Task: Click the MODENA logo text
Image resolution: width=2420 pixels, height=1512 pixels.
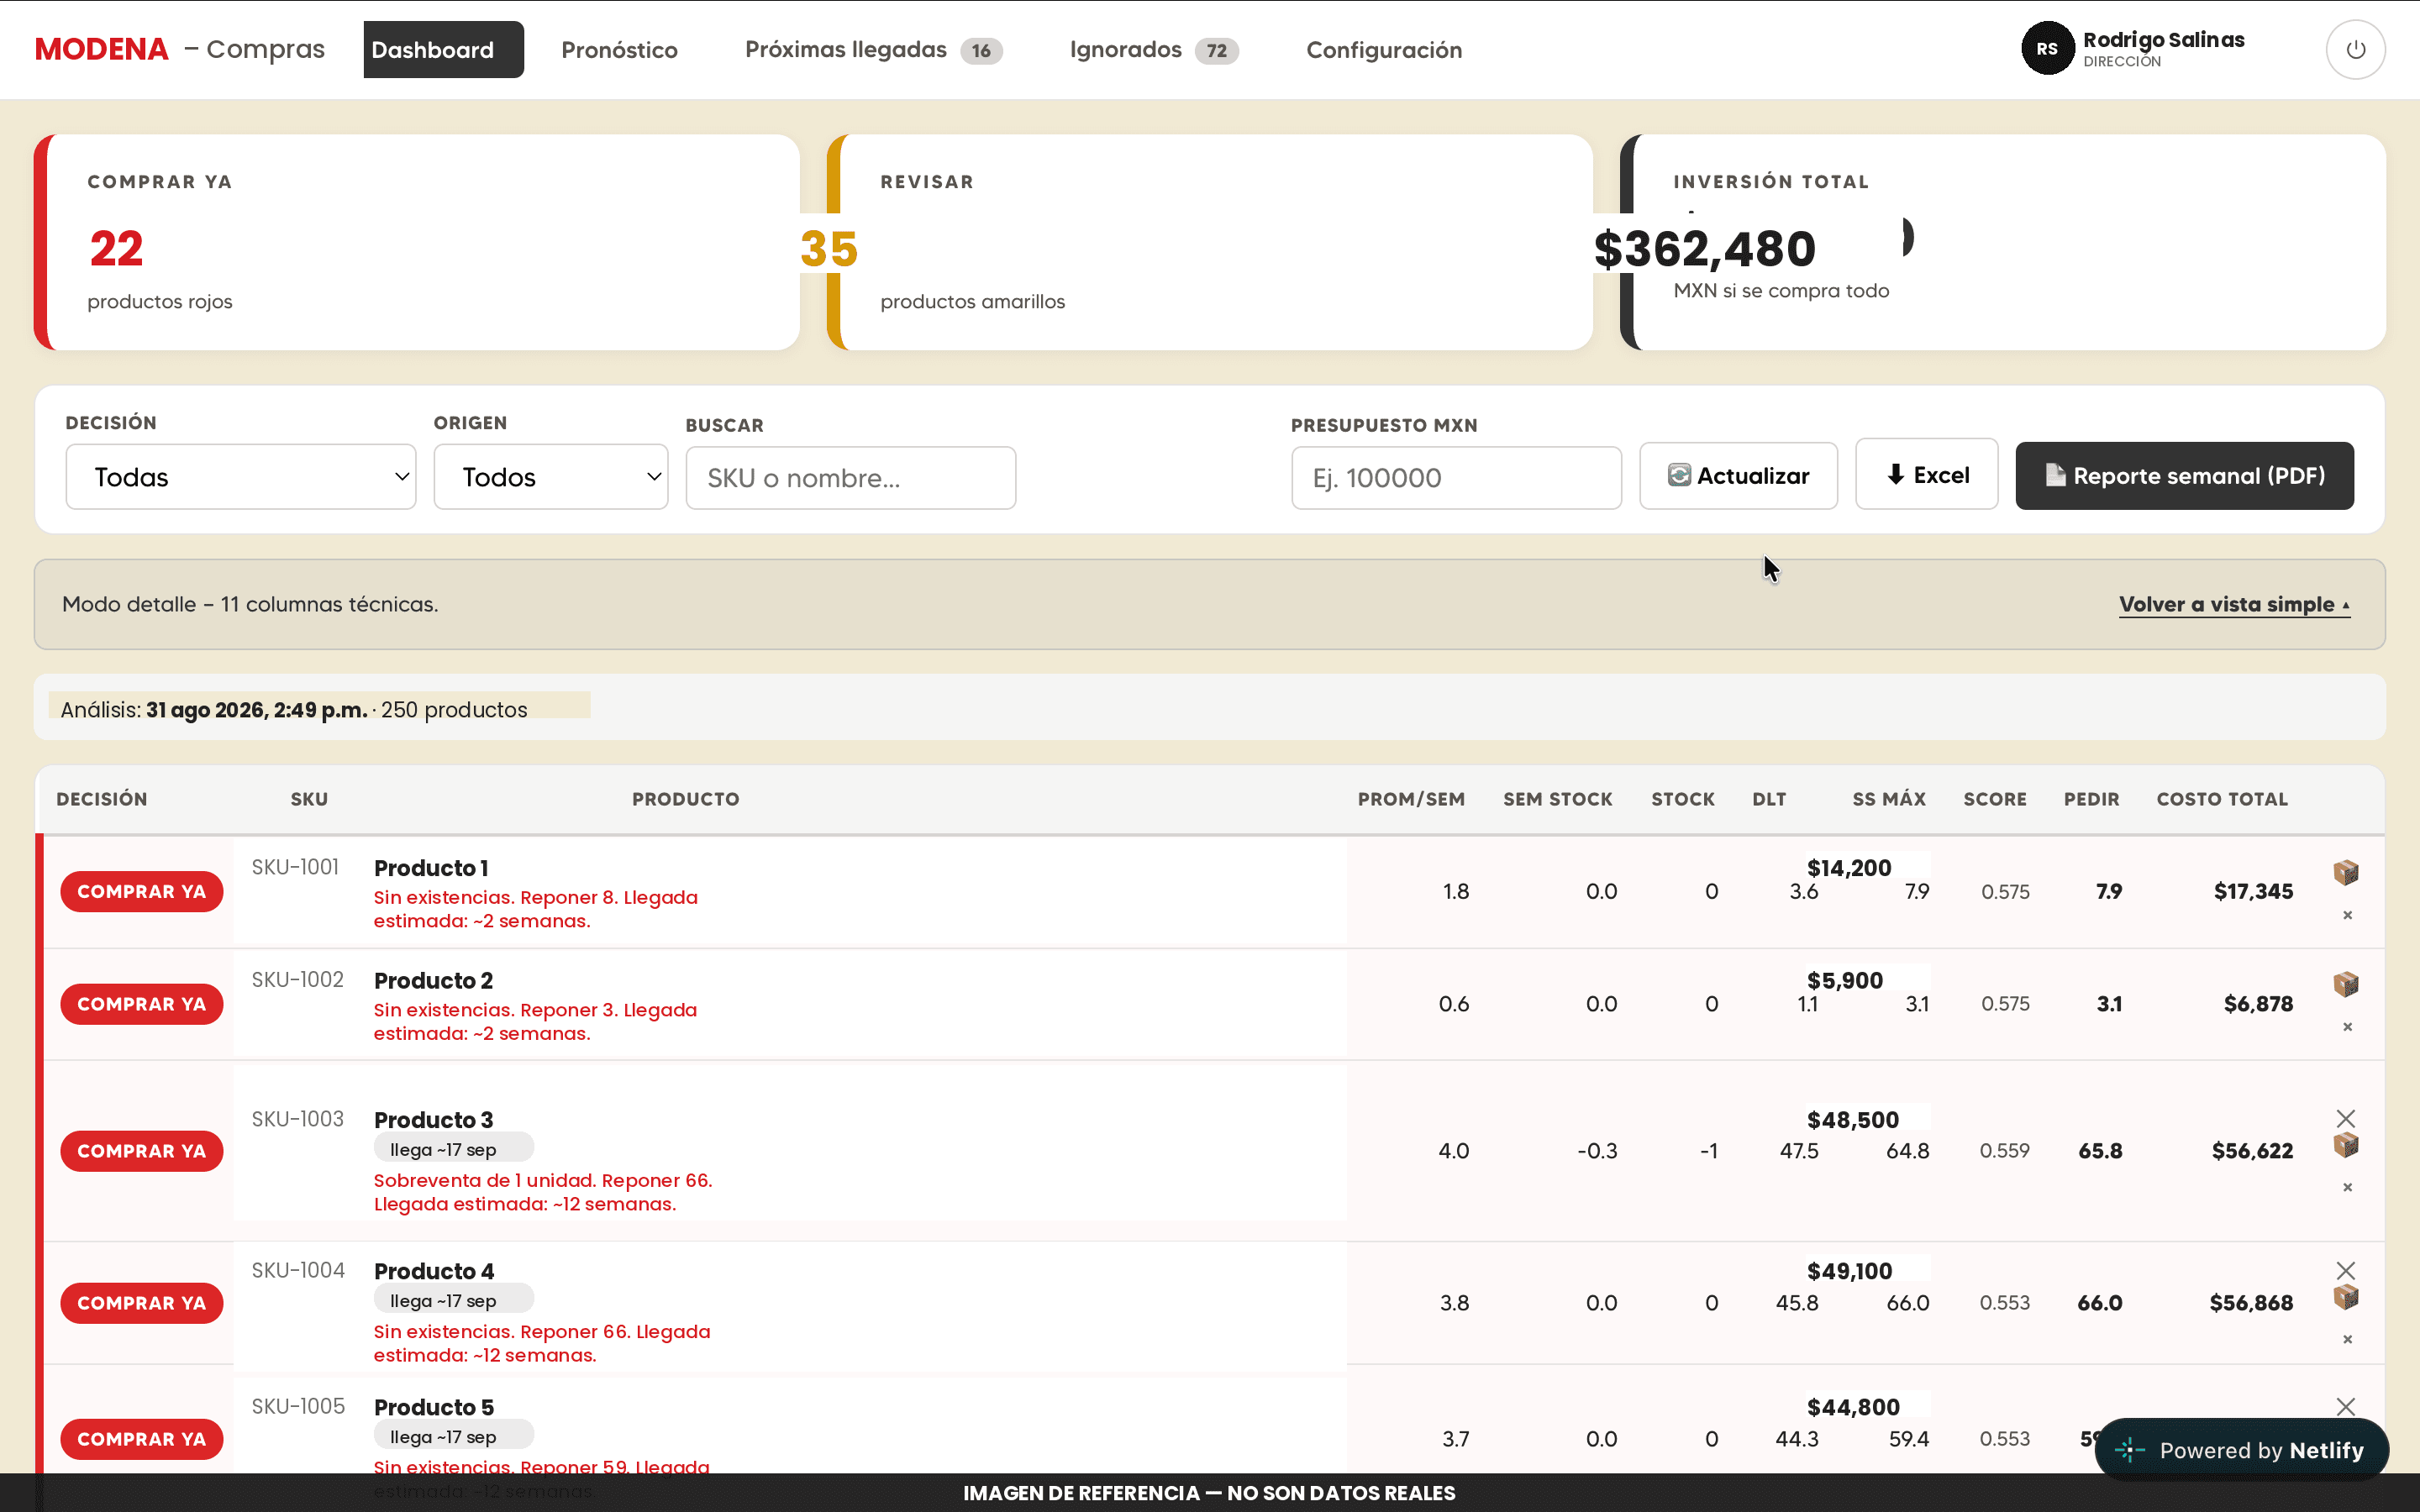Action: [101, 49]
